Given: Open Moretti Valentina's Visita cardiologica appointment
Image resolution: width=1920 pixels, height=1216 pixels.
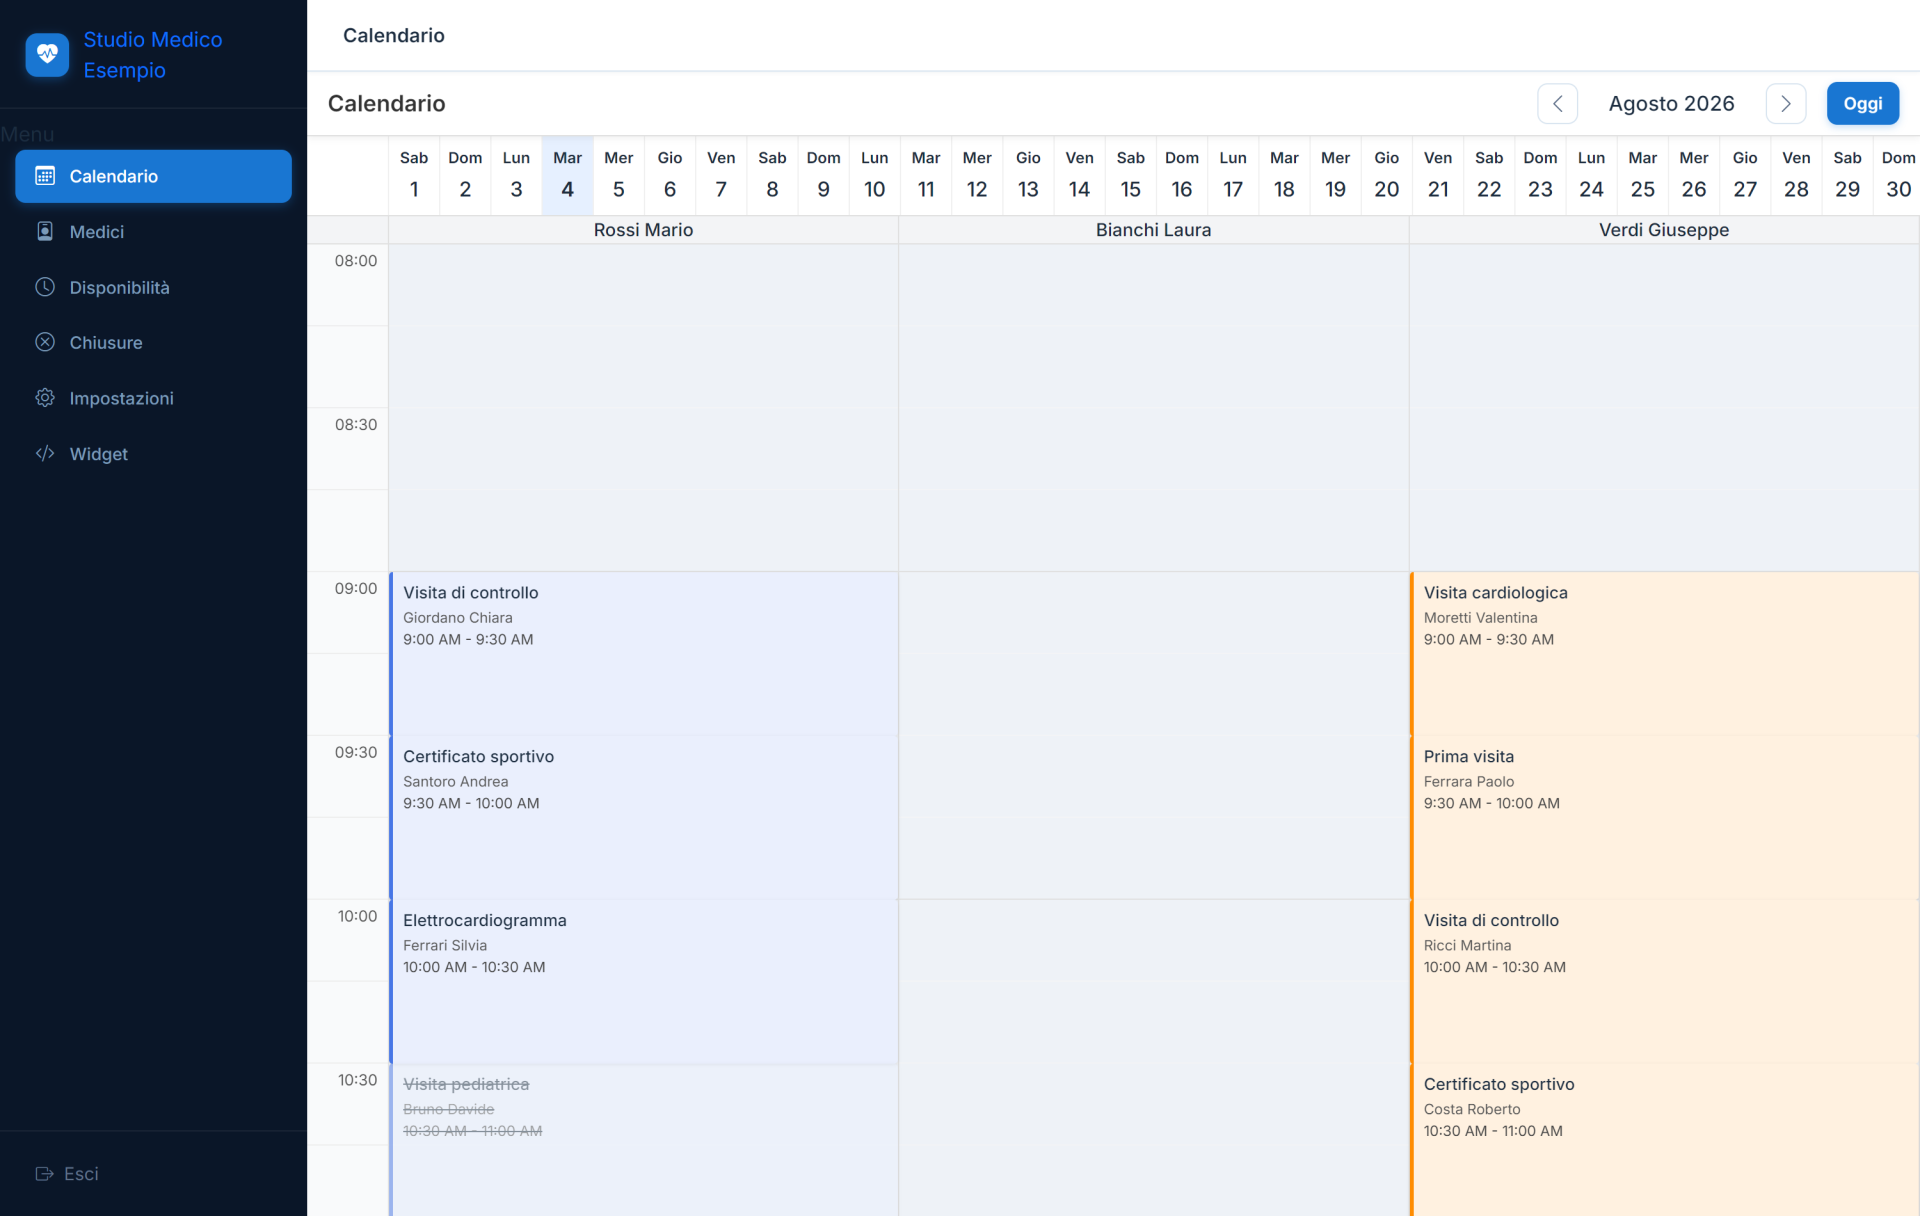Looking at the screenshot, I should 1664,653.
